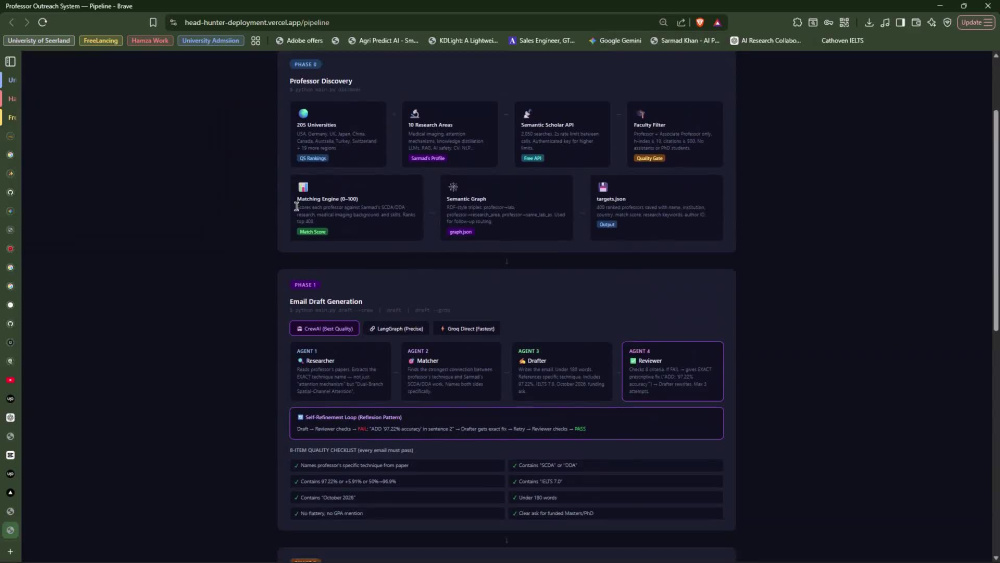Open the Google Gemini bookmark
Viewport: 1000px width, 563px height.
(615, 40)
